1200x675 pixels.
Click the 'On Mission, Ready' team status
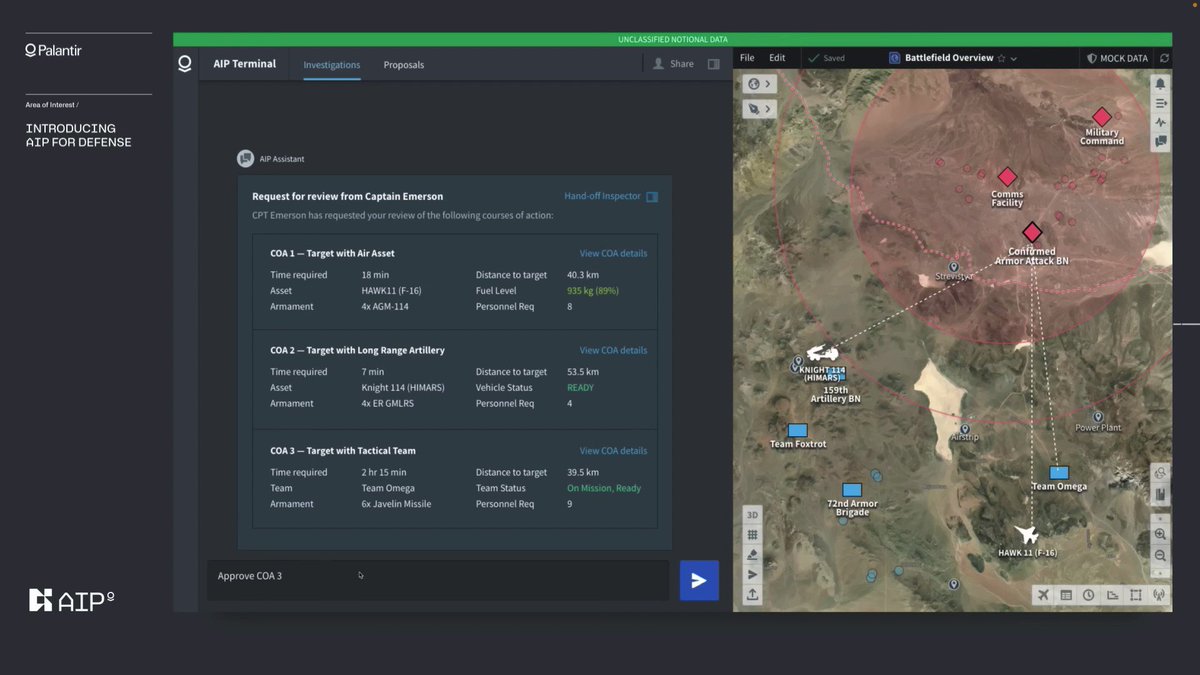(604, 488)
